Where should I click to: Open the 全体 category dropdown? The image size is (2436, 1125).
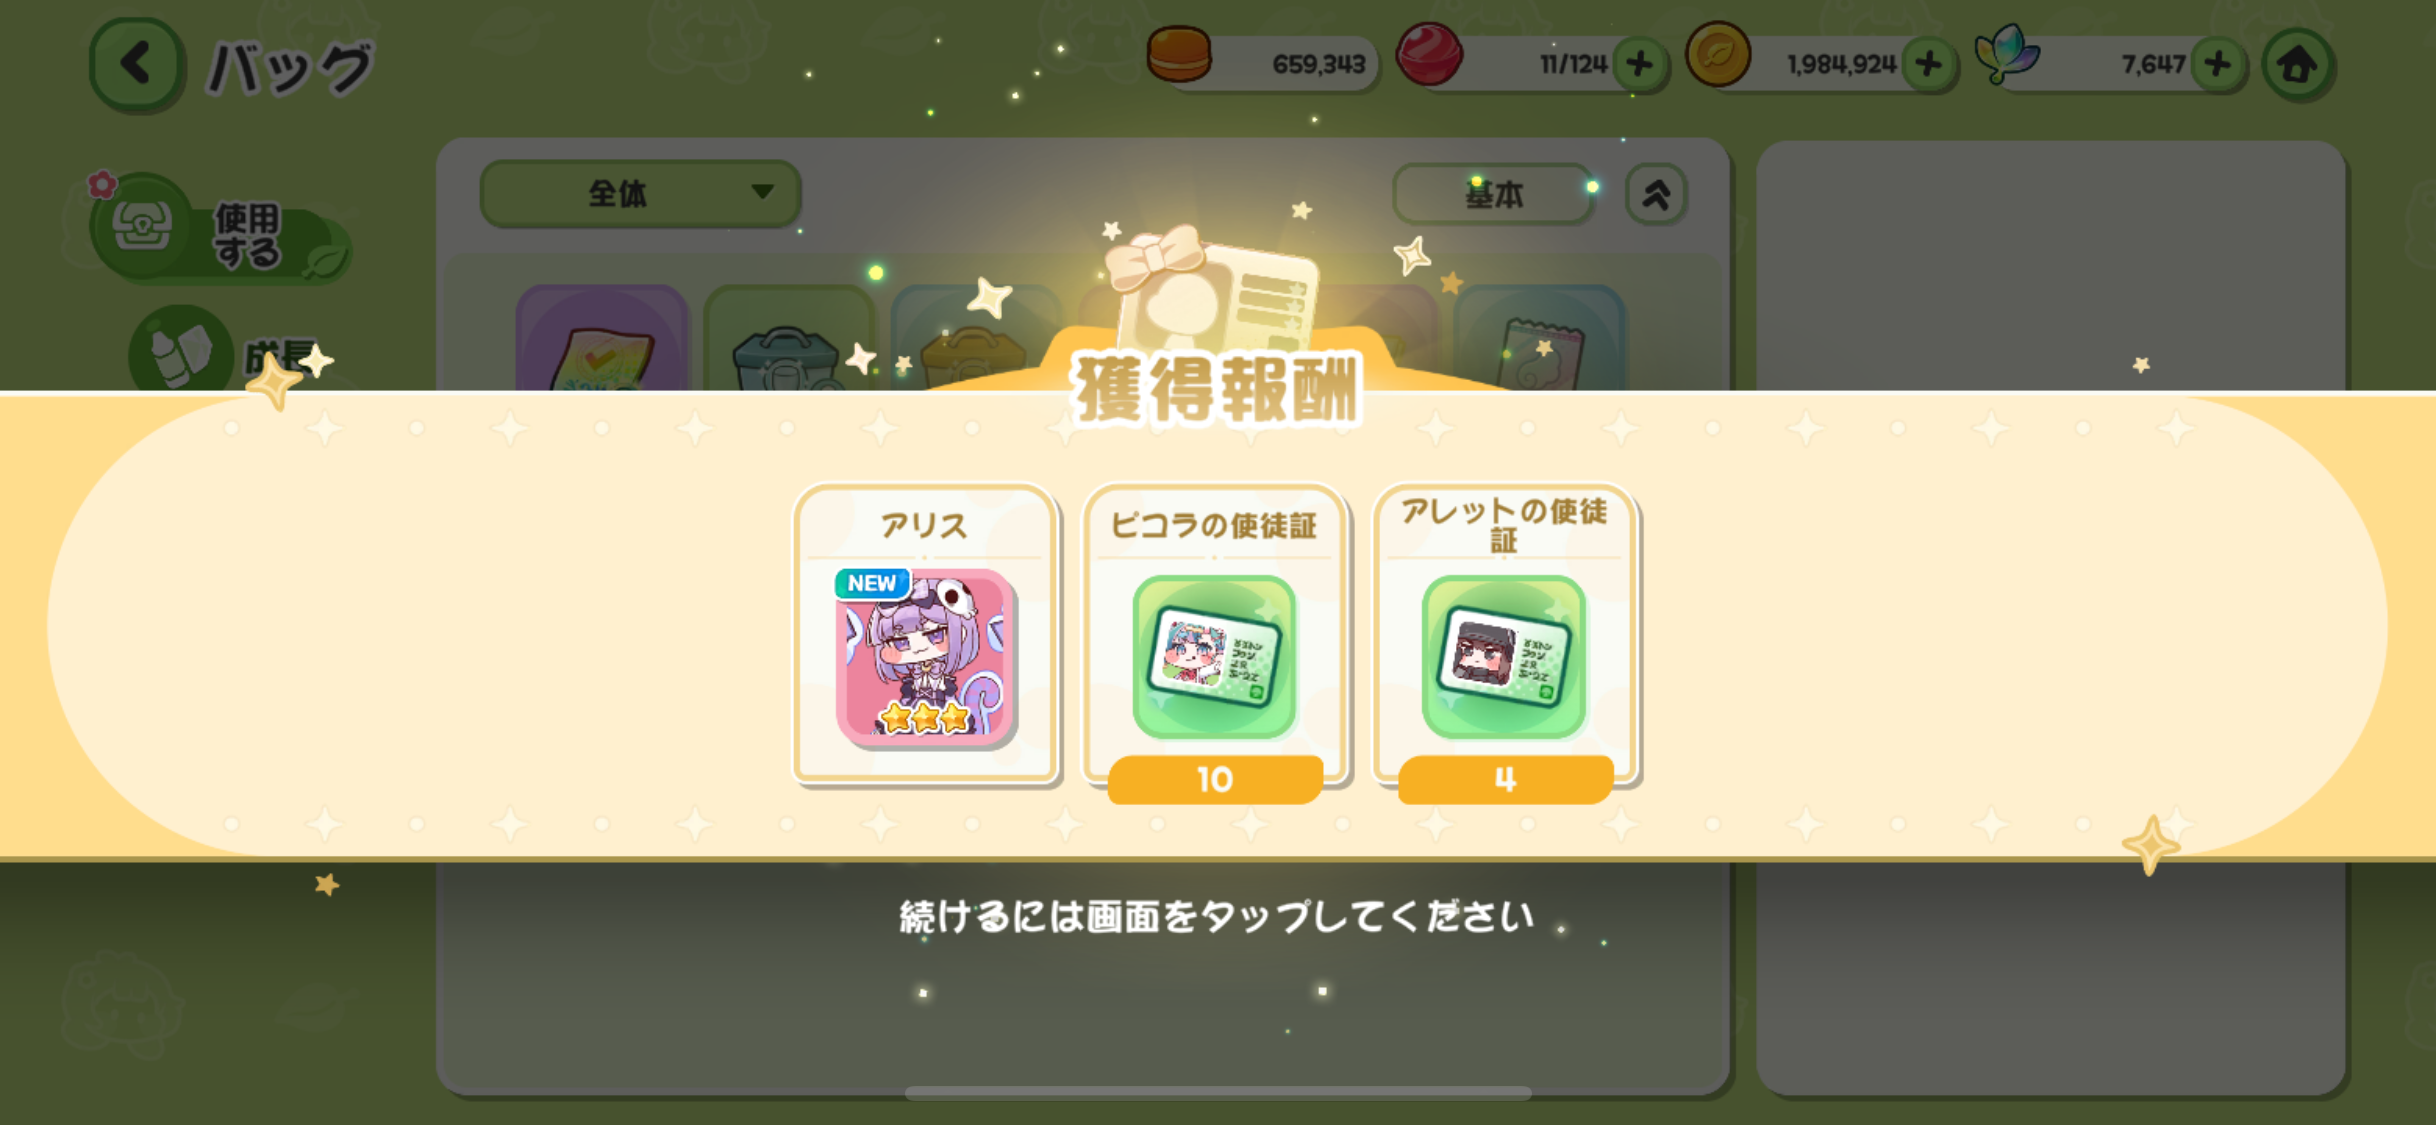640,193
